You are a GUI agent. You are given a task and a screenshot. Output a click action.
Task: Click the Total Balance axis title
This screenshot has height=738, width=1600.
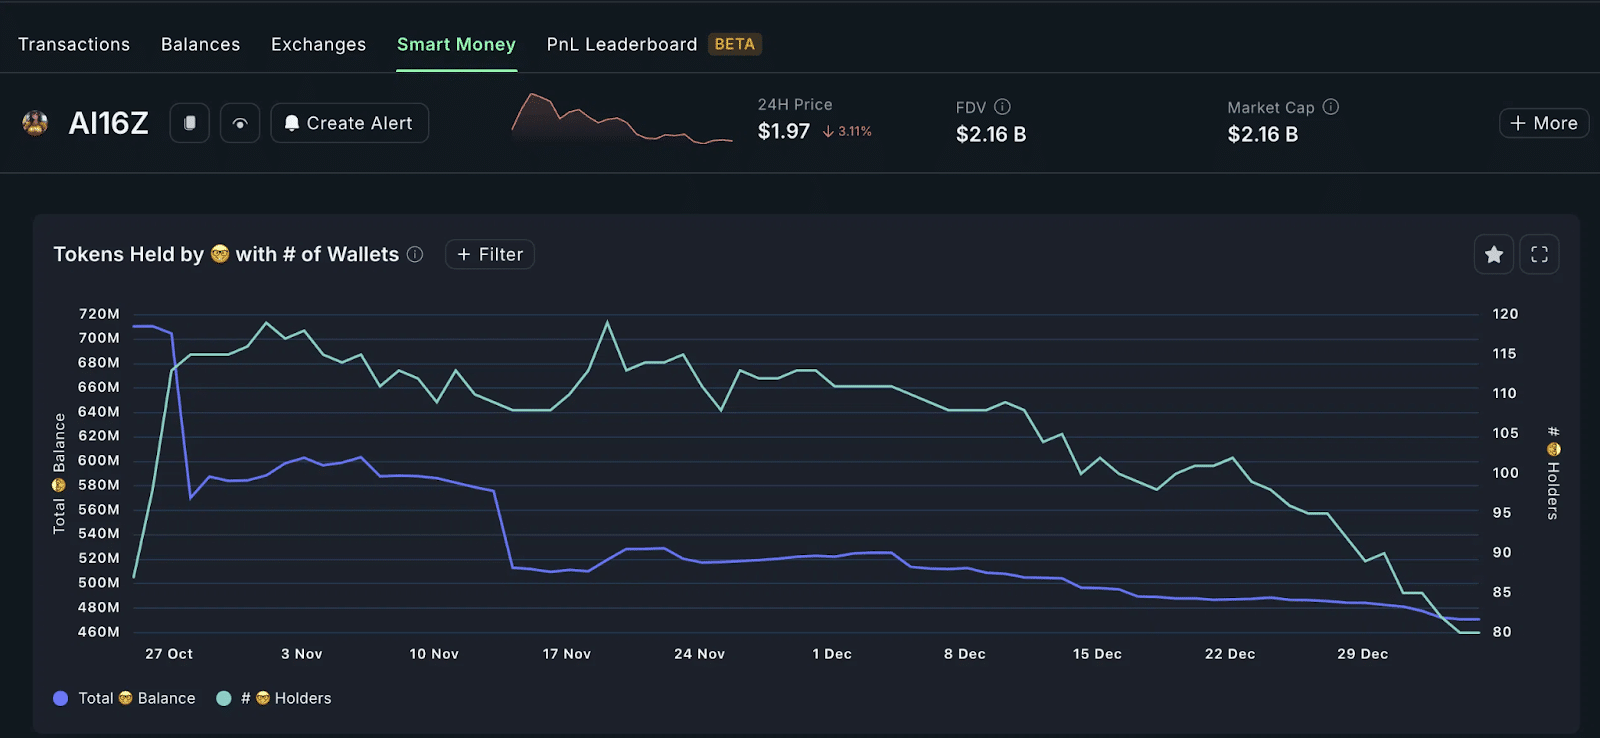(59, 473)
